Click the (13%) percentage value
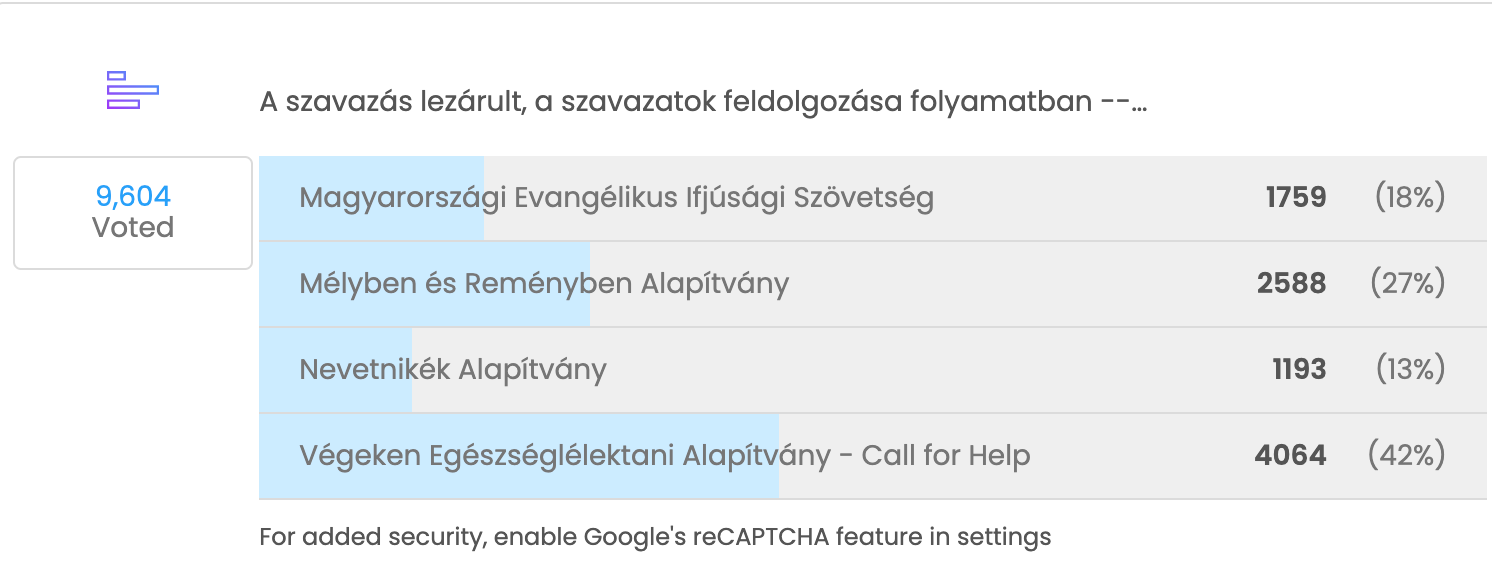 pyautogui.click(x=1410, y=370)
